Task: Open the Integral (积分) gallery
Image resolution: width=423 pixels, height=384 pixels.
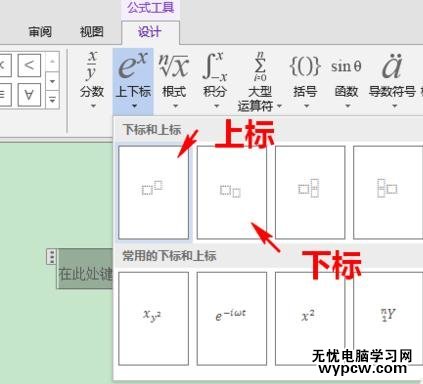Action: [x=215, y=79]
